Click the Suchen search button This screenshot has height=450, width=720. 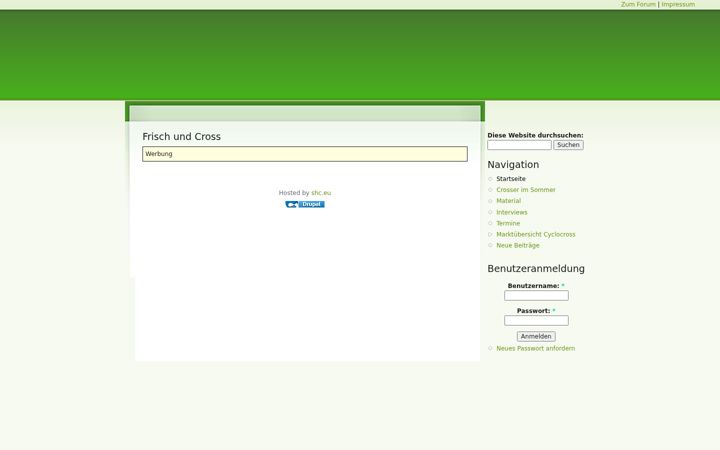tap(568, 145)
